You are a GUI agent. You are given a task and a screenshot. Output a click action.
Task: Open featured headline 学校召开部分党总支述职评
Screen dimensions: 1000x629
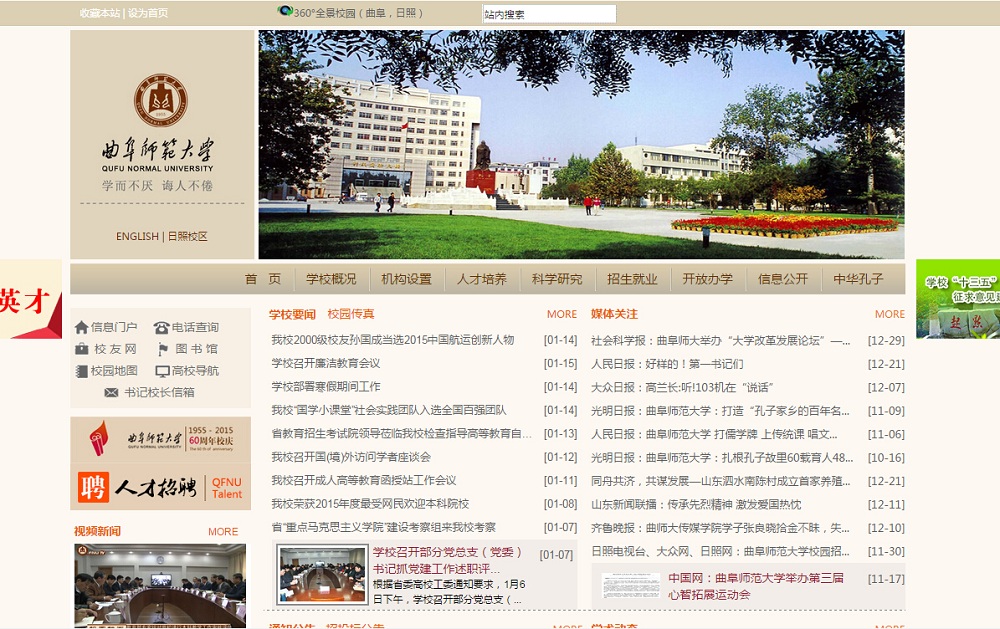tap(448, 560)
